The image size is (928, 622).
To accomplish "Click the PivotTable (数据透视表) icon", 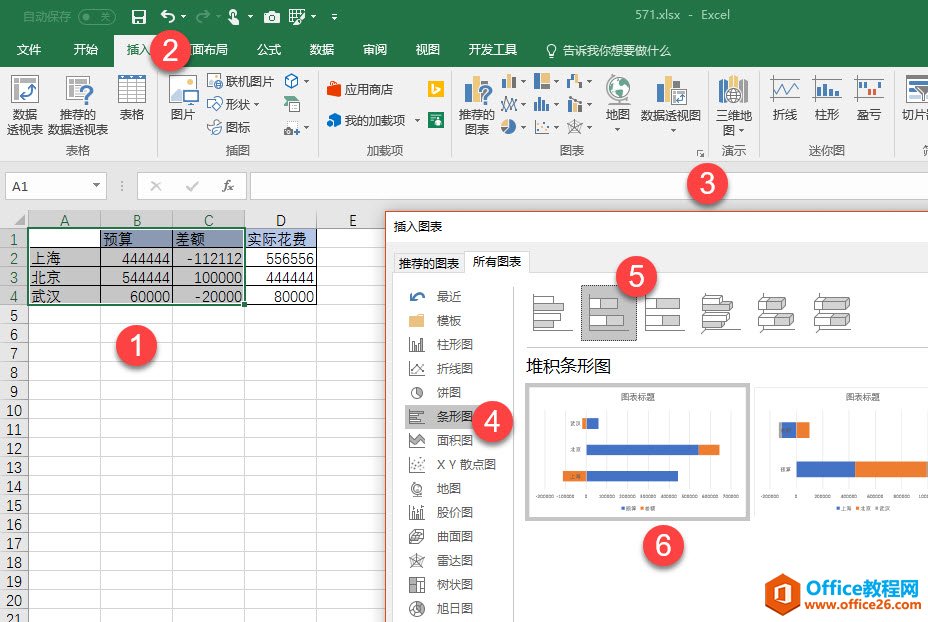I will tap(25, 105).
